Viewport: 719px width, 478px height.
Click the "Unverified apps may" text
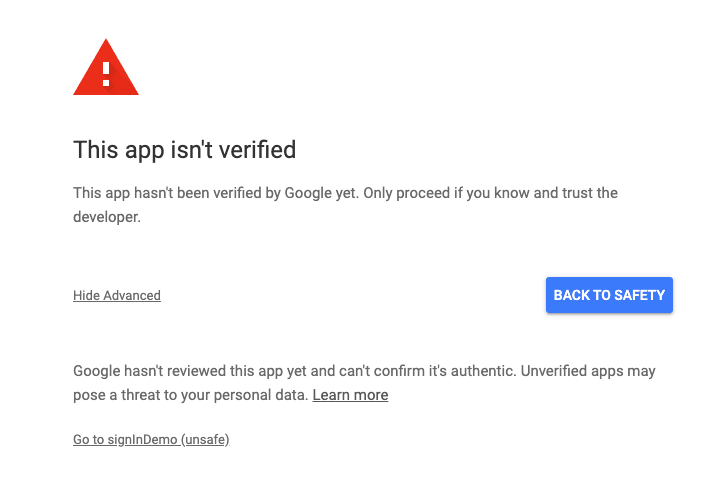pyautogui.click(x=588, y=371)
